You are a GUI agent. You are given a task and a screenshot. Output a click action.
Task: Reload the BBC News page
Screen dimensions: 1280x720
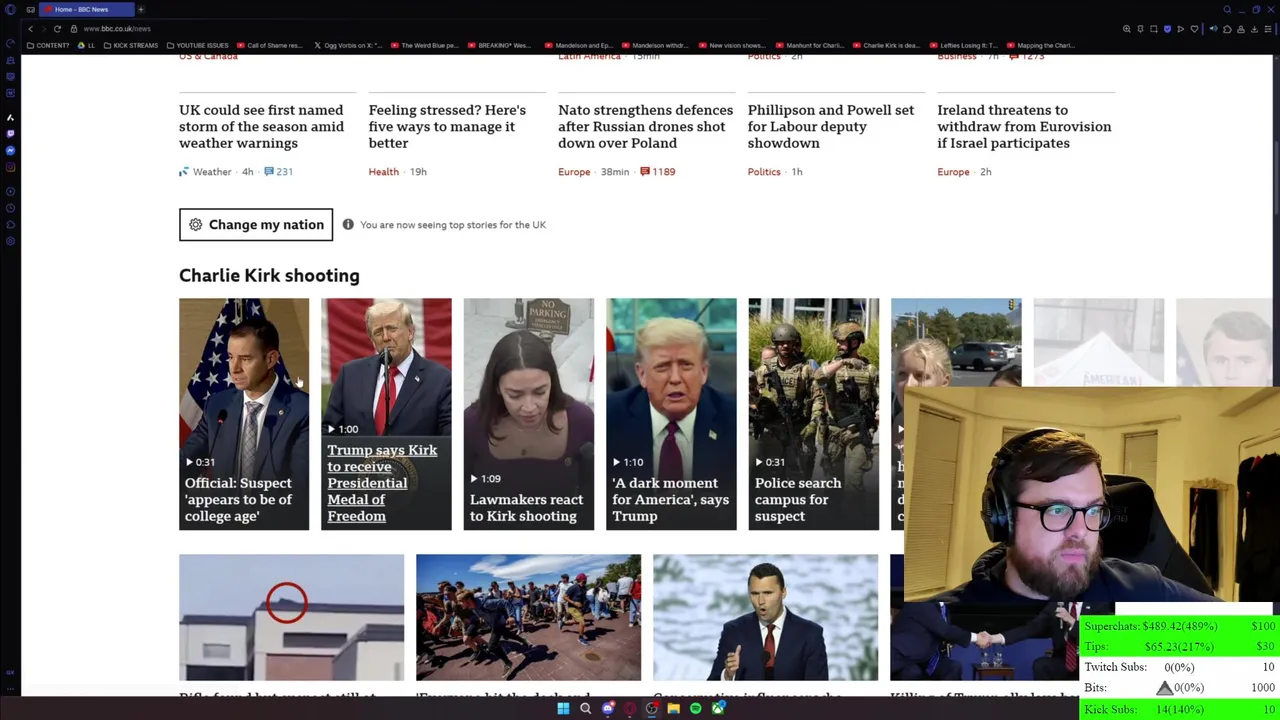pyautogui.click(x=57, y=28)
